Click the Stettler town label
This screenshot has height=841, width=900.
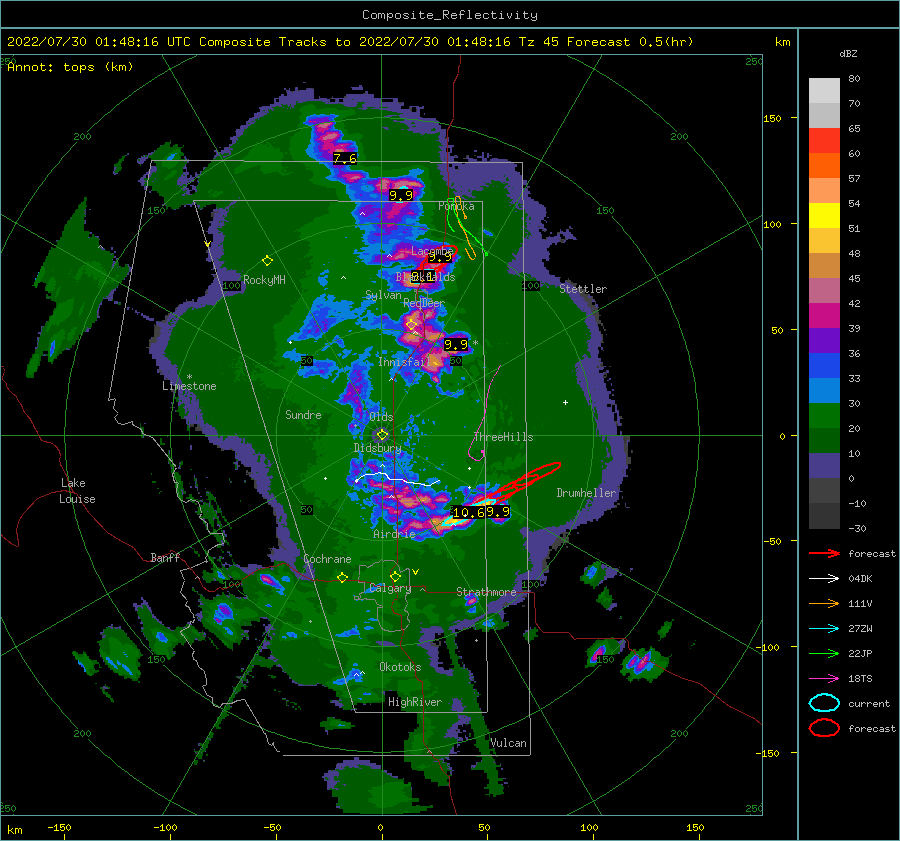[x=583, y=289]
